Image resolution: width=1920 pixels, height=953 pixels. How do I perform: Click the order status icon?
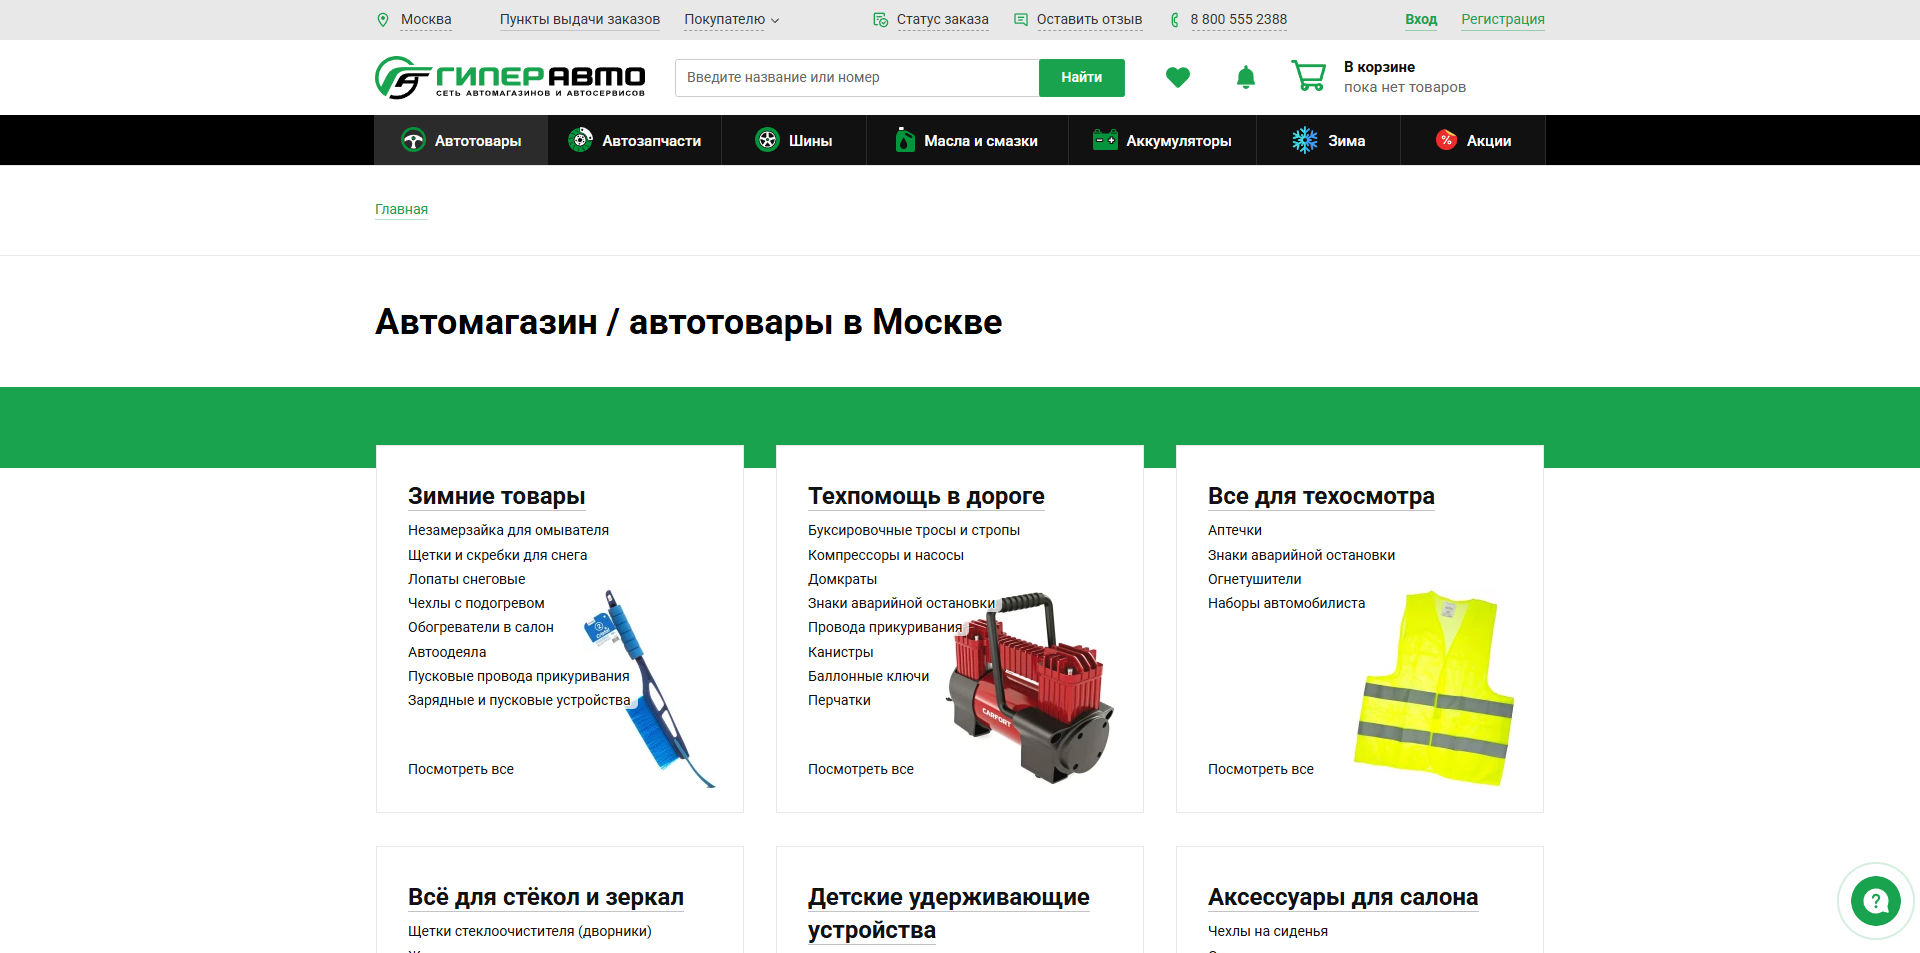tap(880, 19)
